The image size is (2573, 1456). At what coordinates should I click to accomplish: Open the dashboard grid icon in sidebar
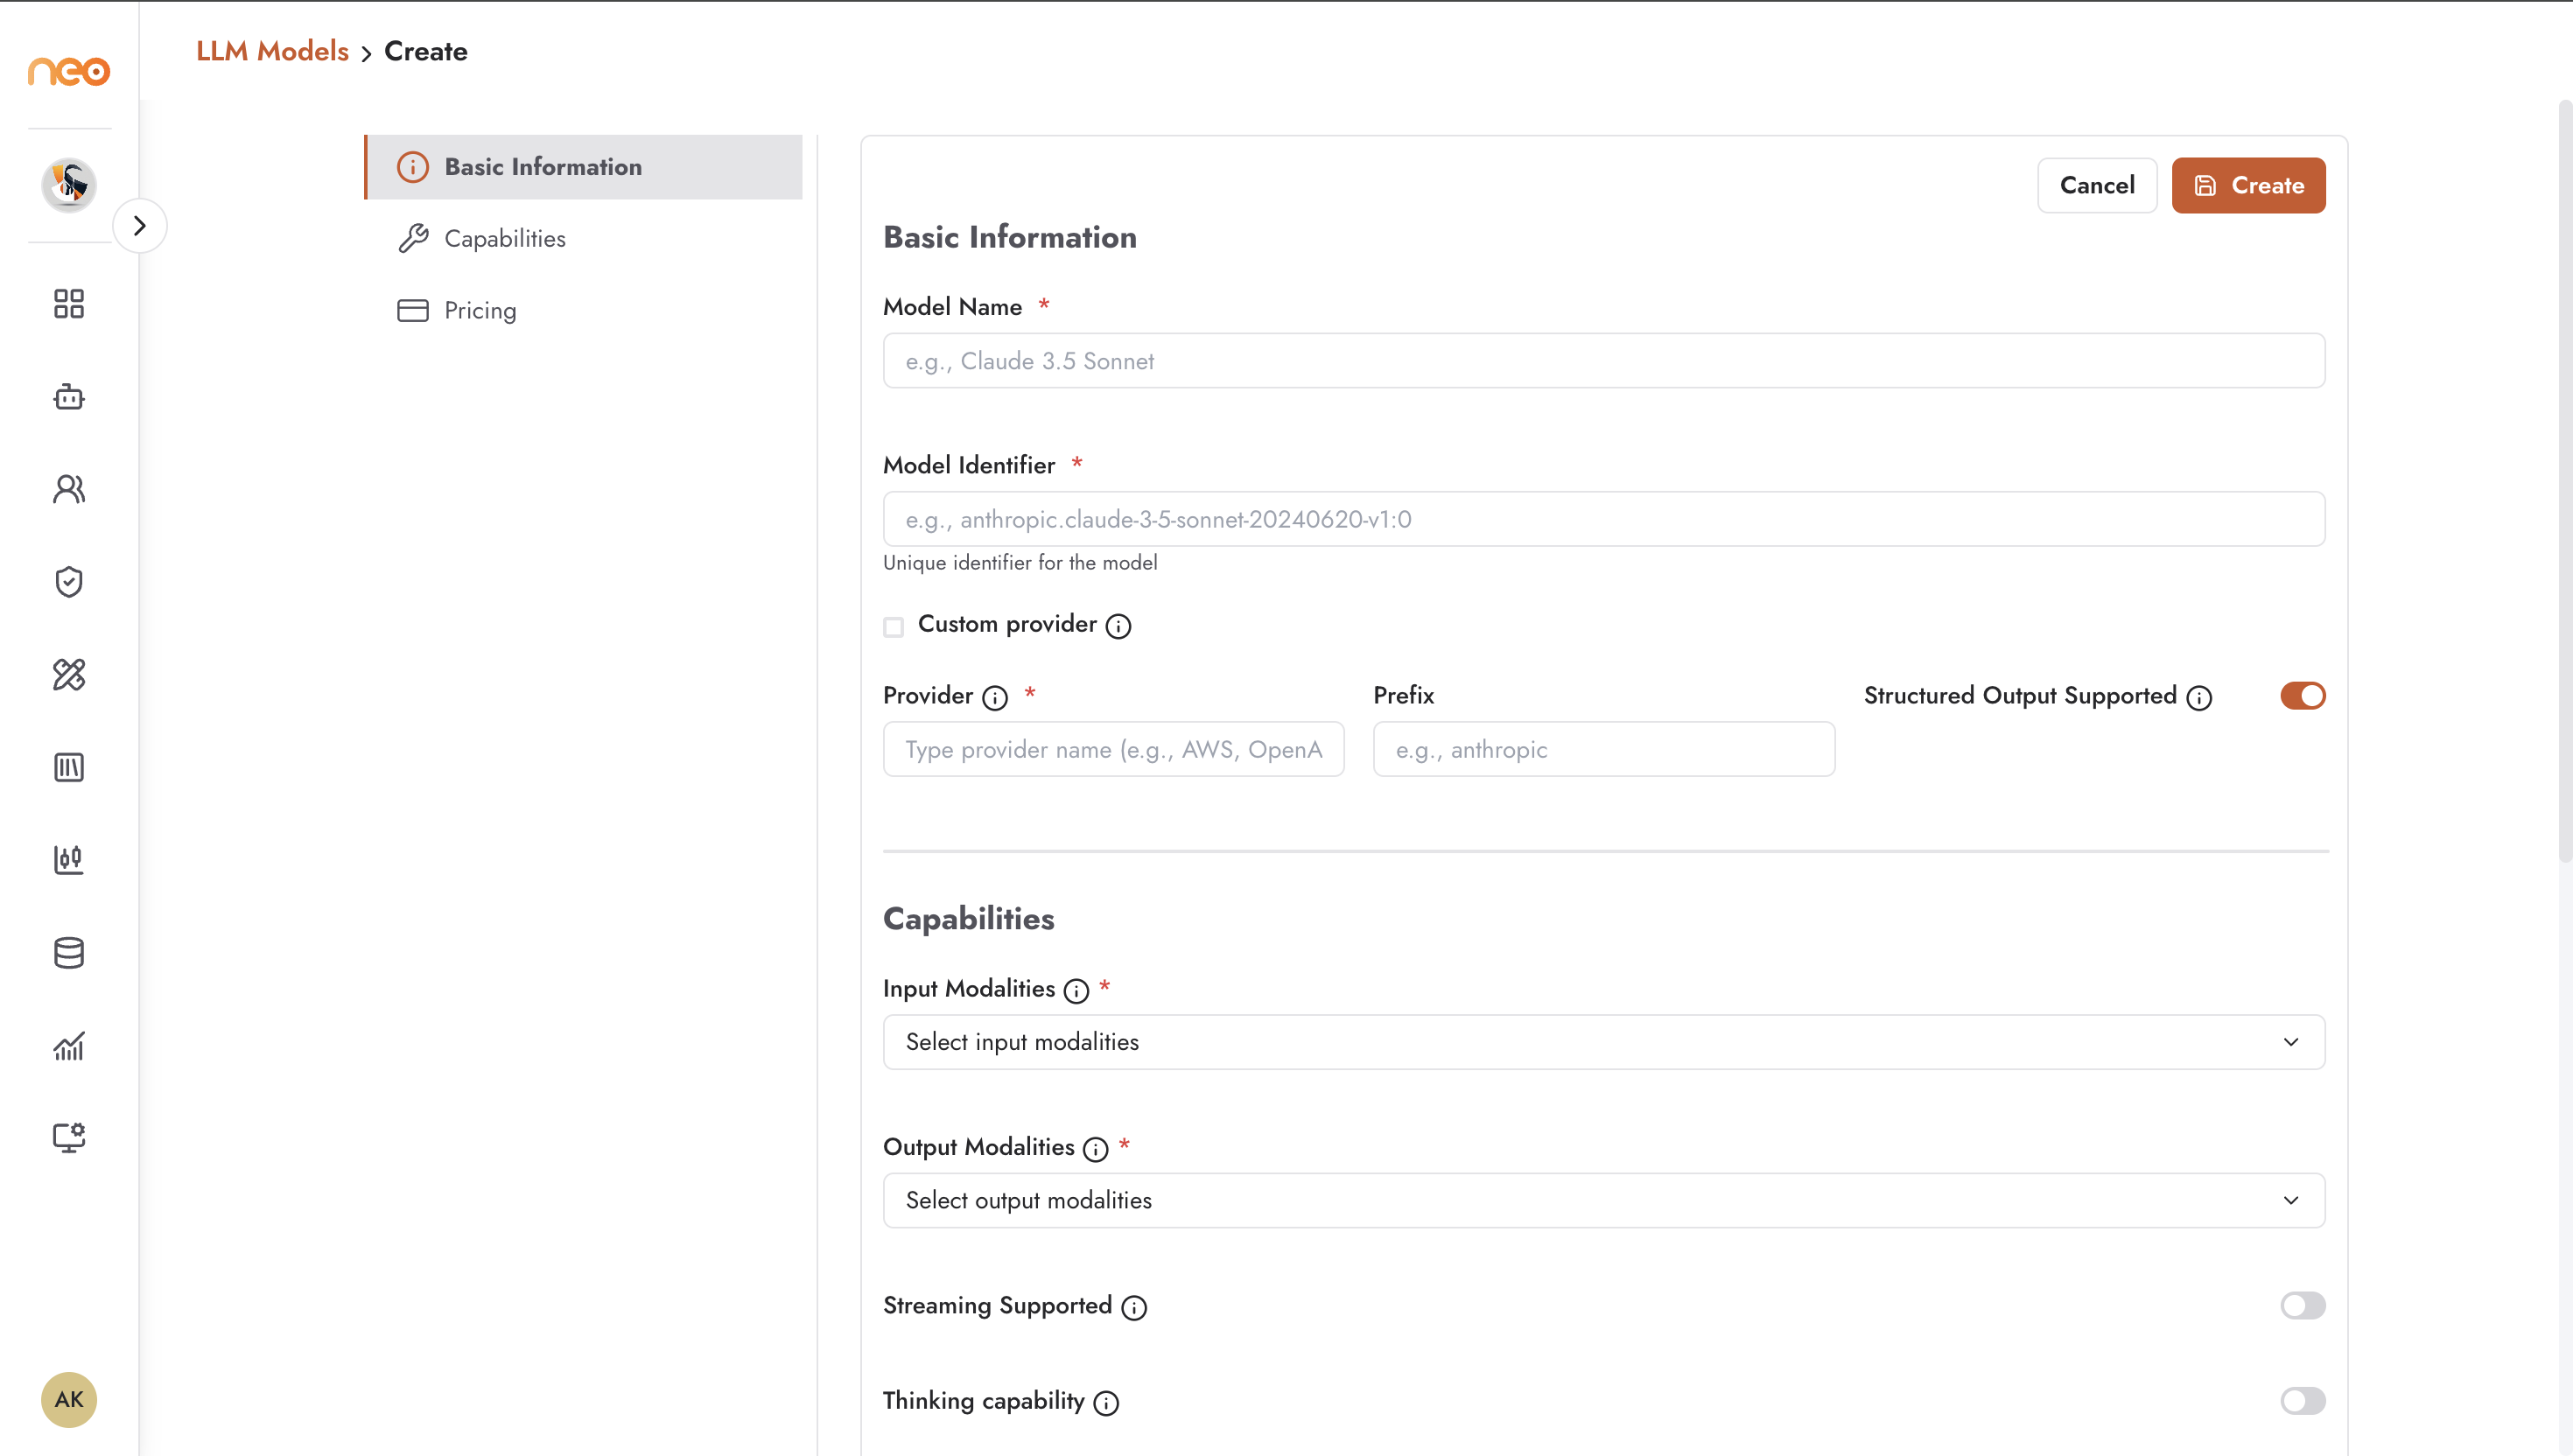click(x=69, y=304)
